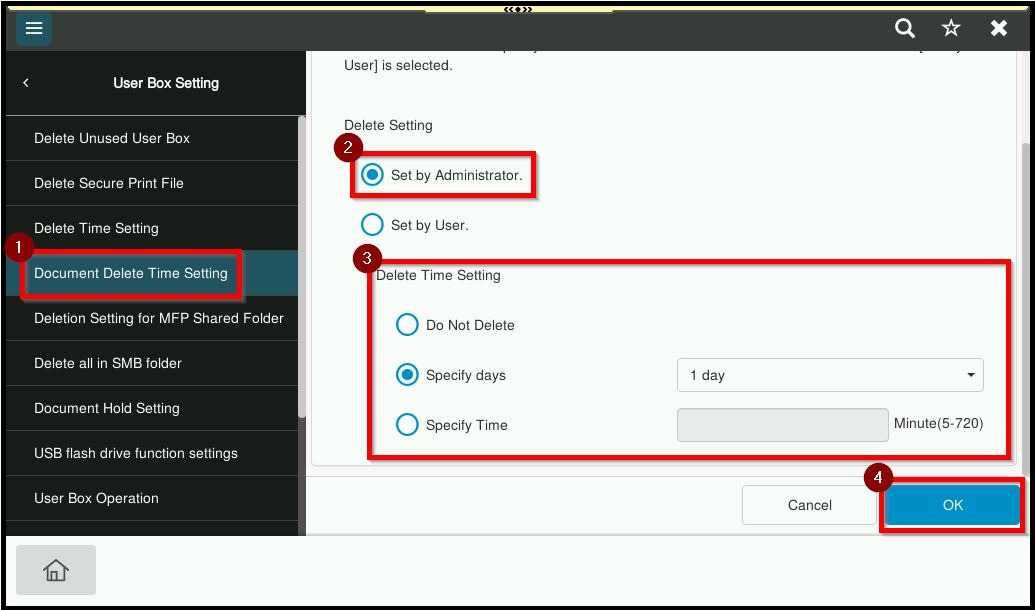The image size is (1035, 610).
Task: Click the OK button
Action: 952,505
